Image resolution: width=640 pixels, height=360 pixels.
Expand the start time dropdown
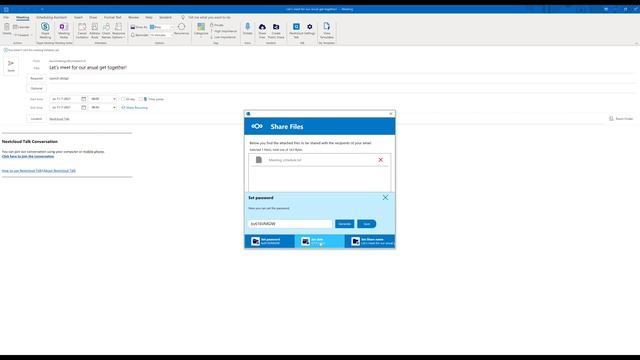pyautogui.click(x=114, y=99)
